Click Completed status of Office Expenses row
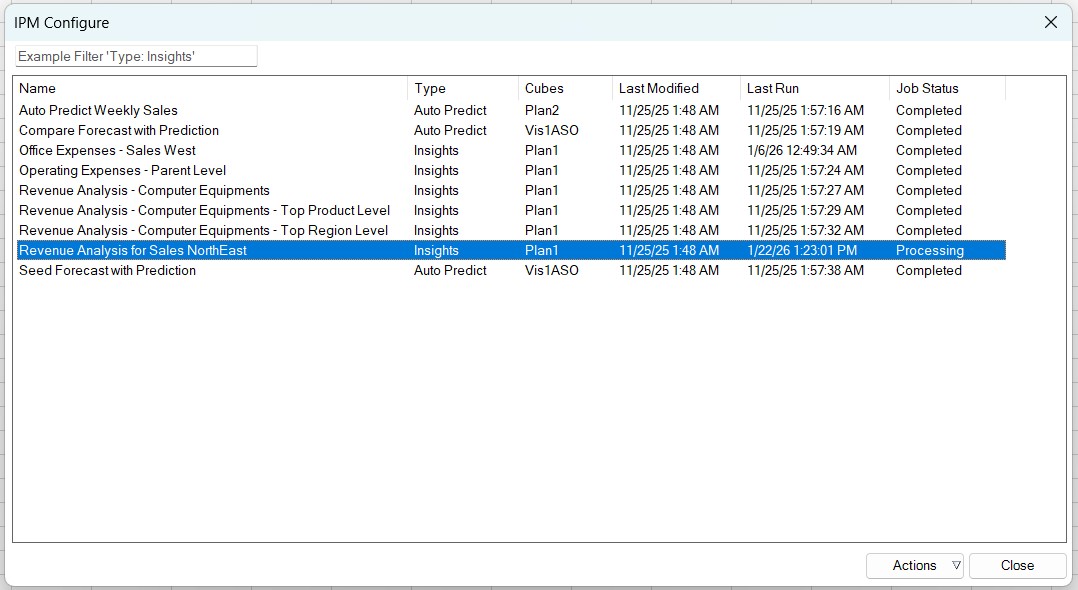 [x=928, y=150]
